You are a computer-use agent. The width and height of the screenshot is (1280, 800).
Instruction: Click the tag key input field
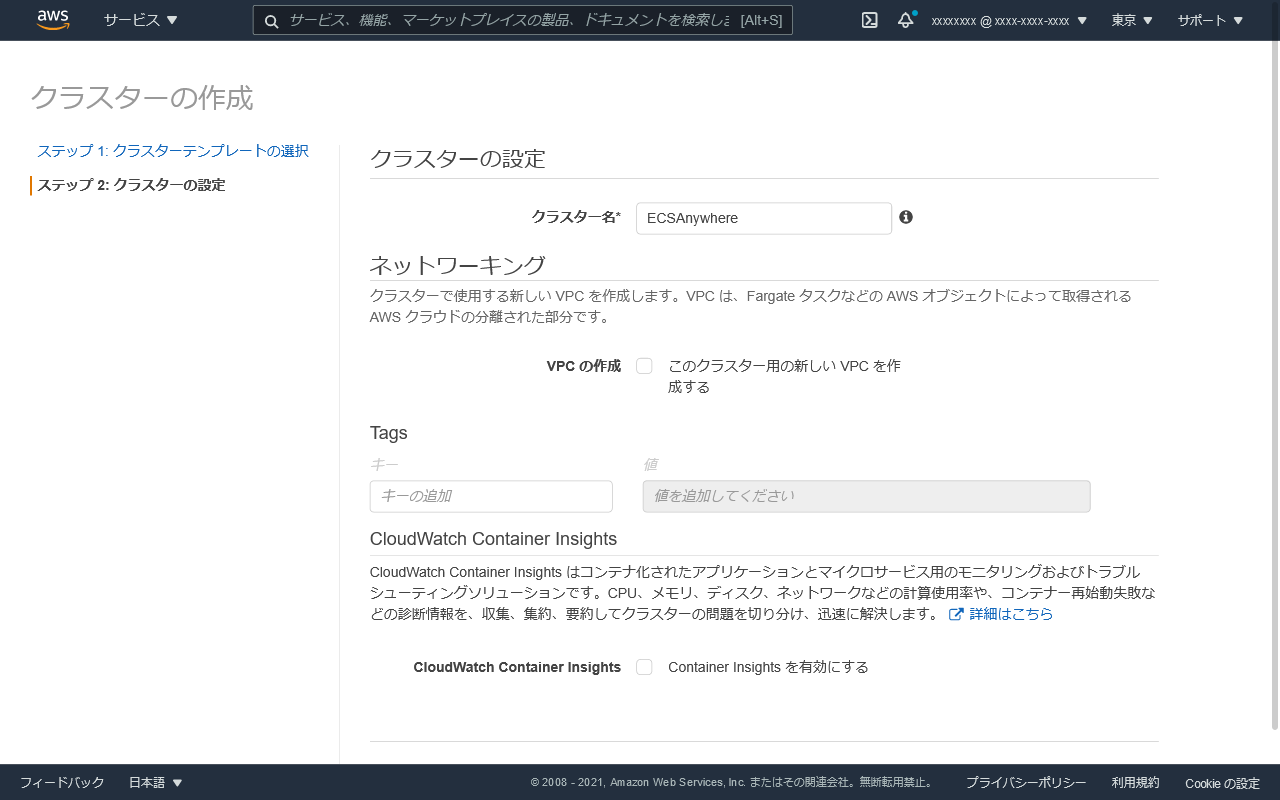491,496
